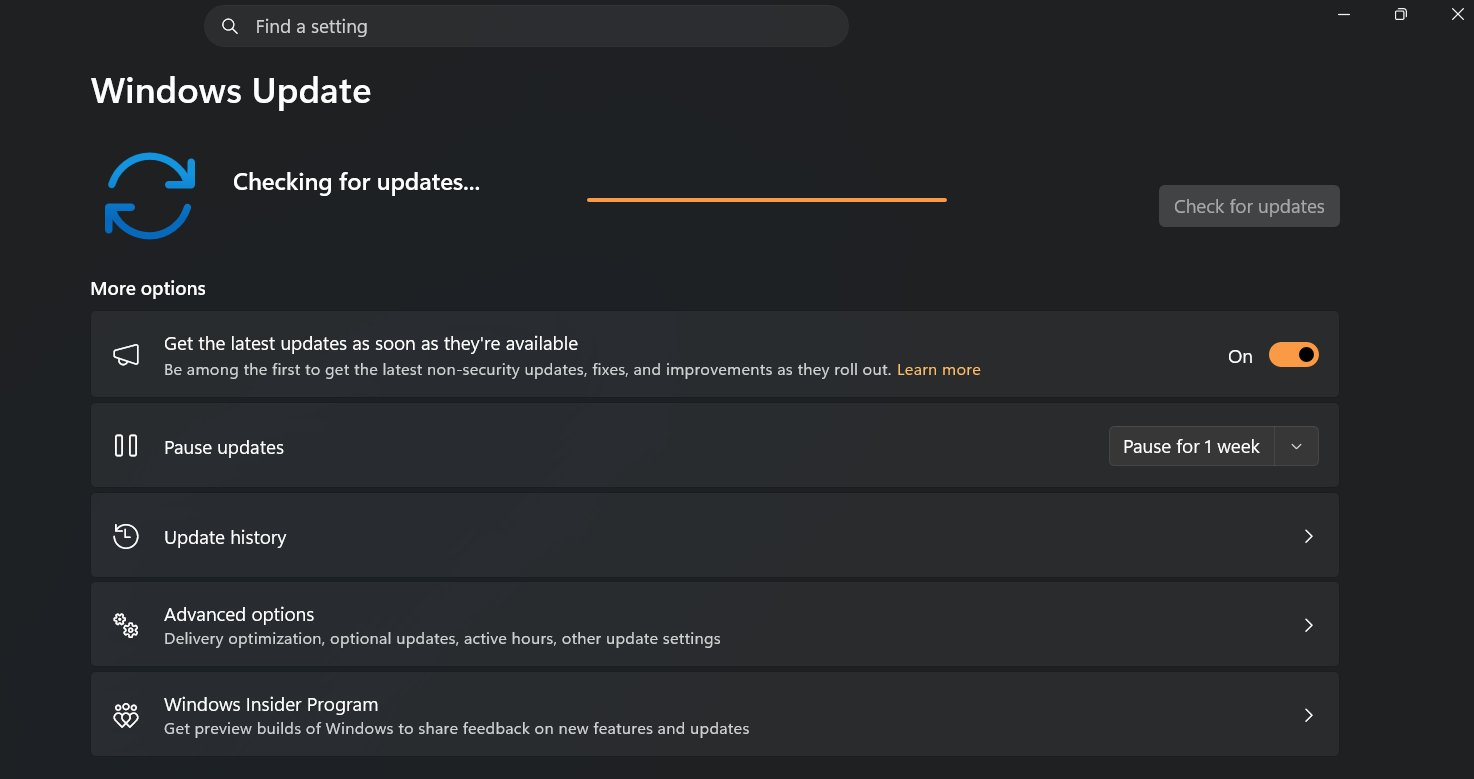Open the Update history entry
1474x779 pixels.
[225, 538]
